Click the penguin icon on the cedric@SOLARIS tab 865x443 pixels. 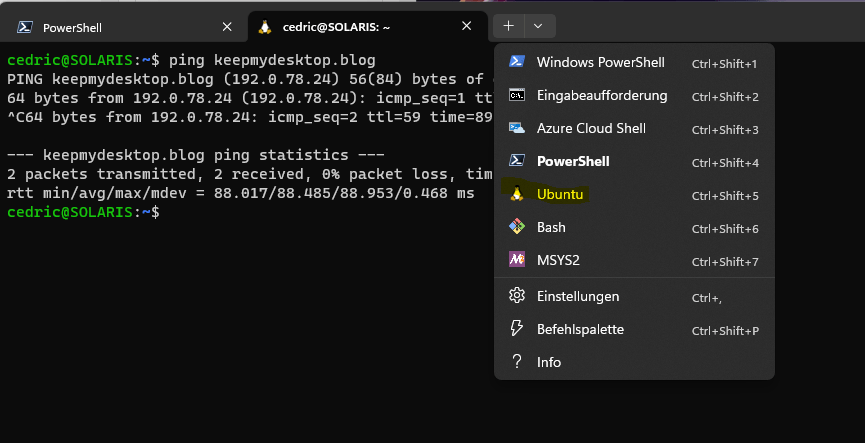coord(264,27)
